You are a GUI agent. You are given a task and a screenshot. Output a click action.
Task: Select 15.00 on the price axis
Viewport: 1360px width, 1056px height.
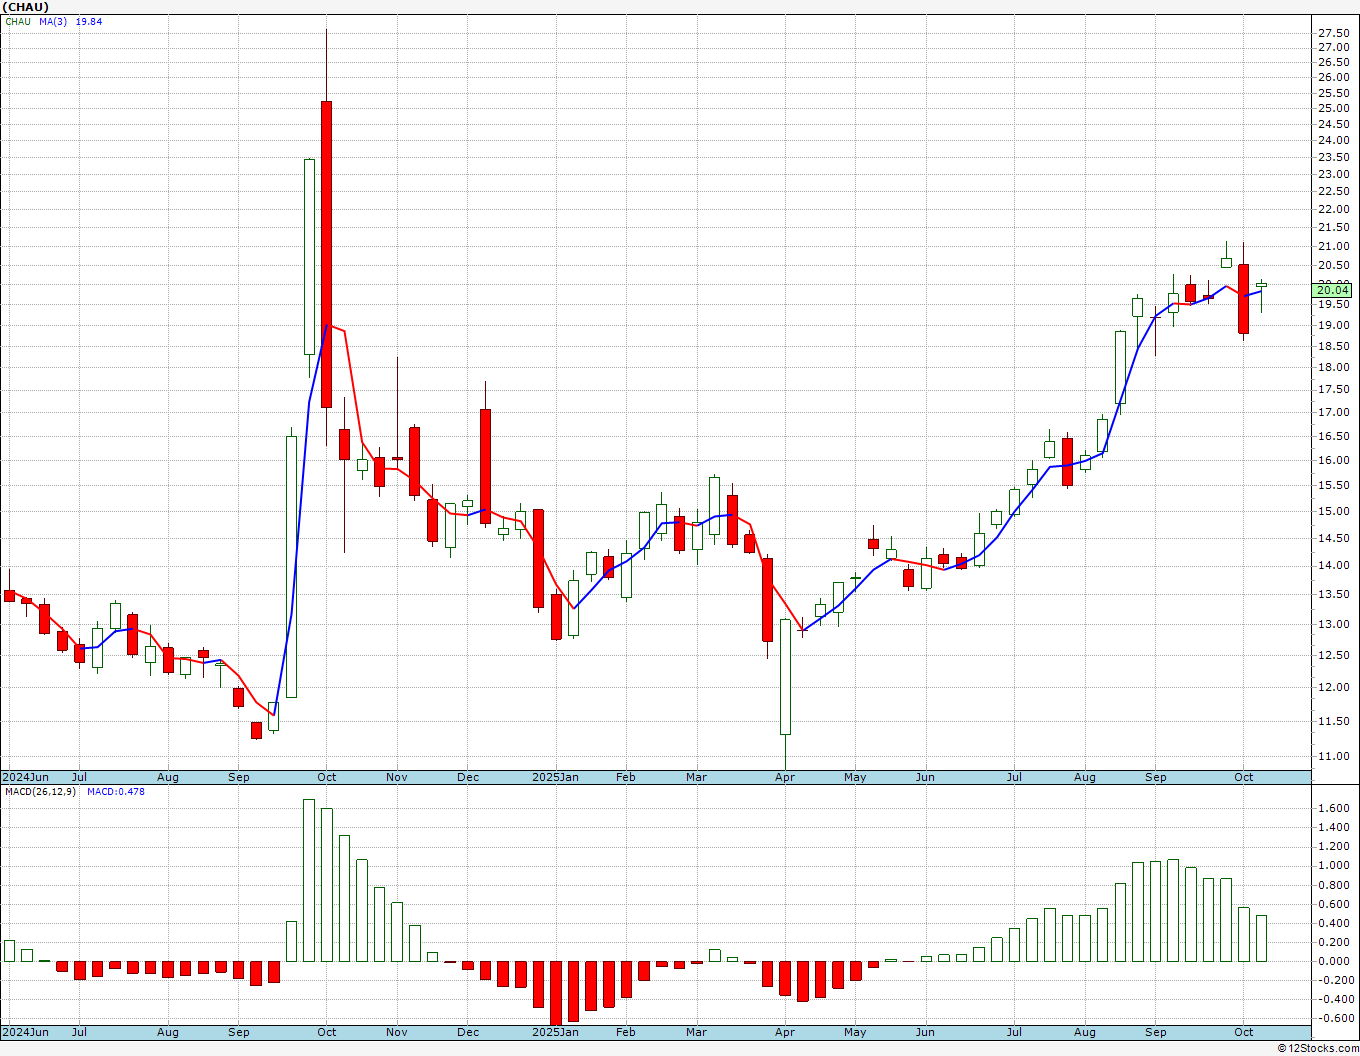[x=1333, y=511]
